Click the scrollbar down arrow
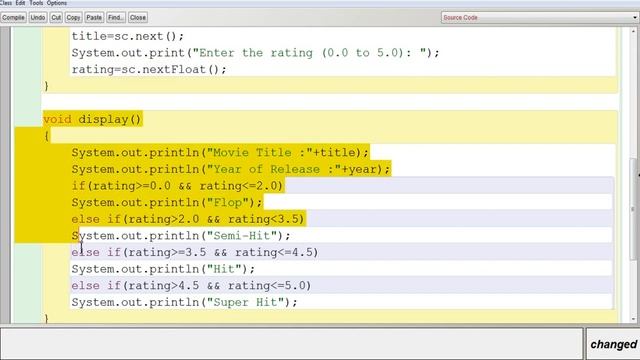The height and width of the screenshot is (360, 640). (634, 319)
